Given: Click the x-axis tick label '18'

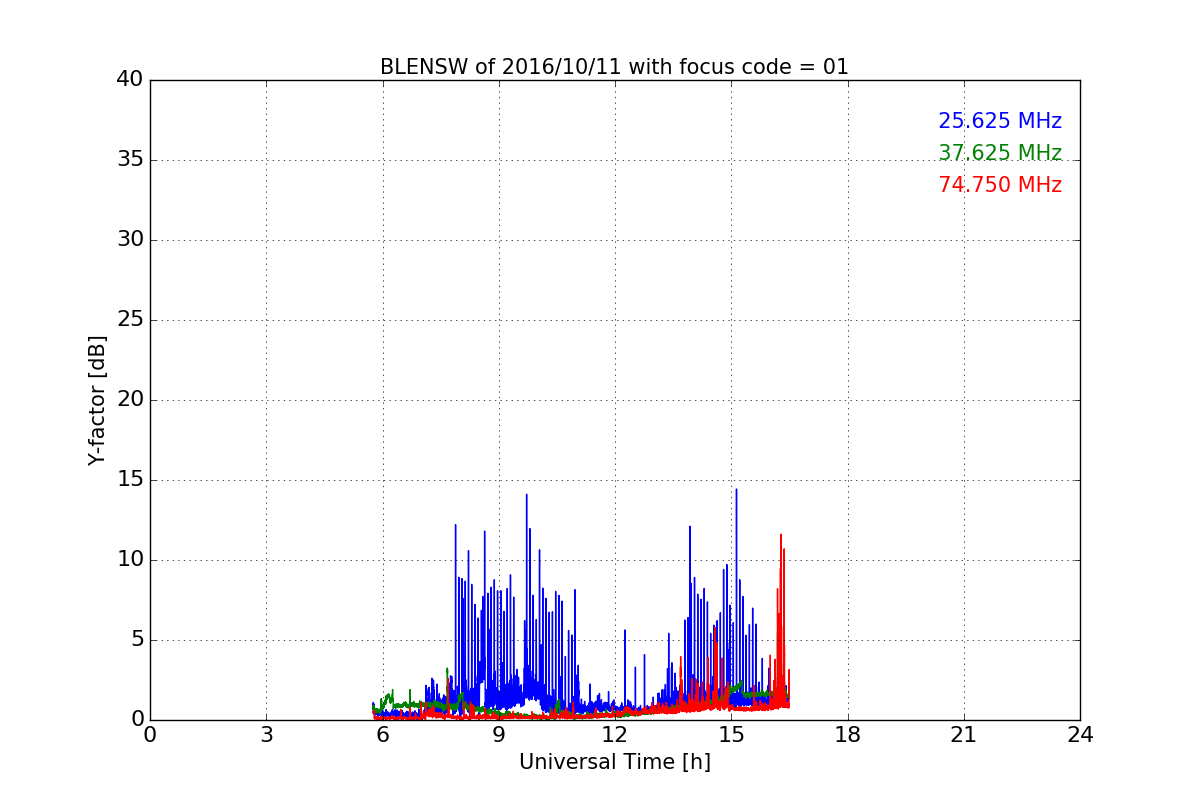Looking at the screenshot, I should pos(848,735).
